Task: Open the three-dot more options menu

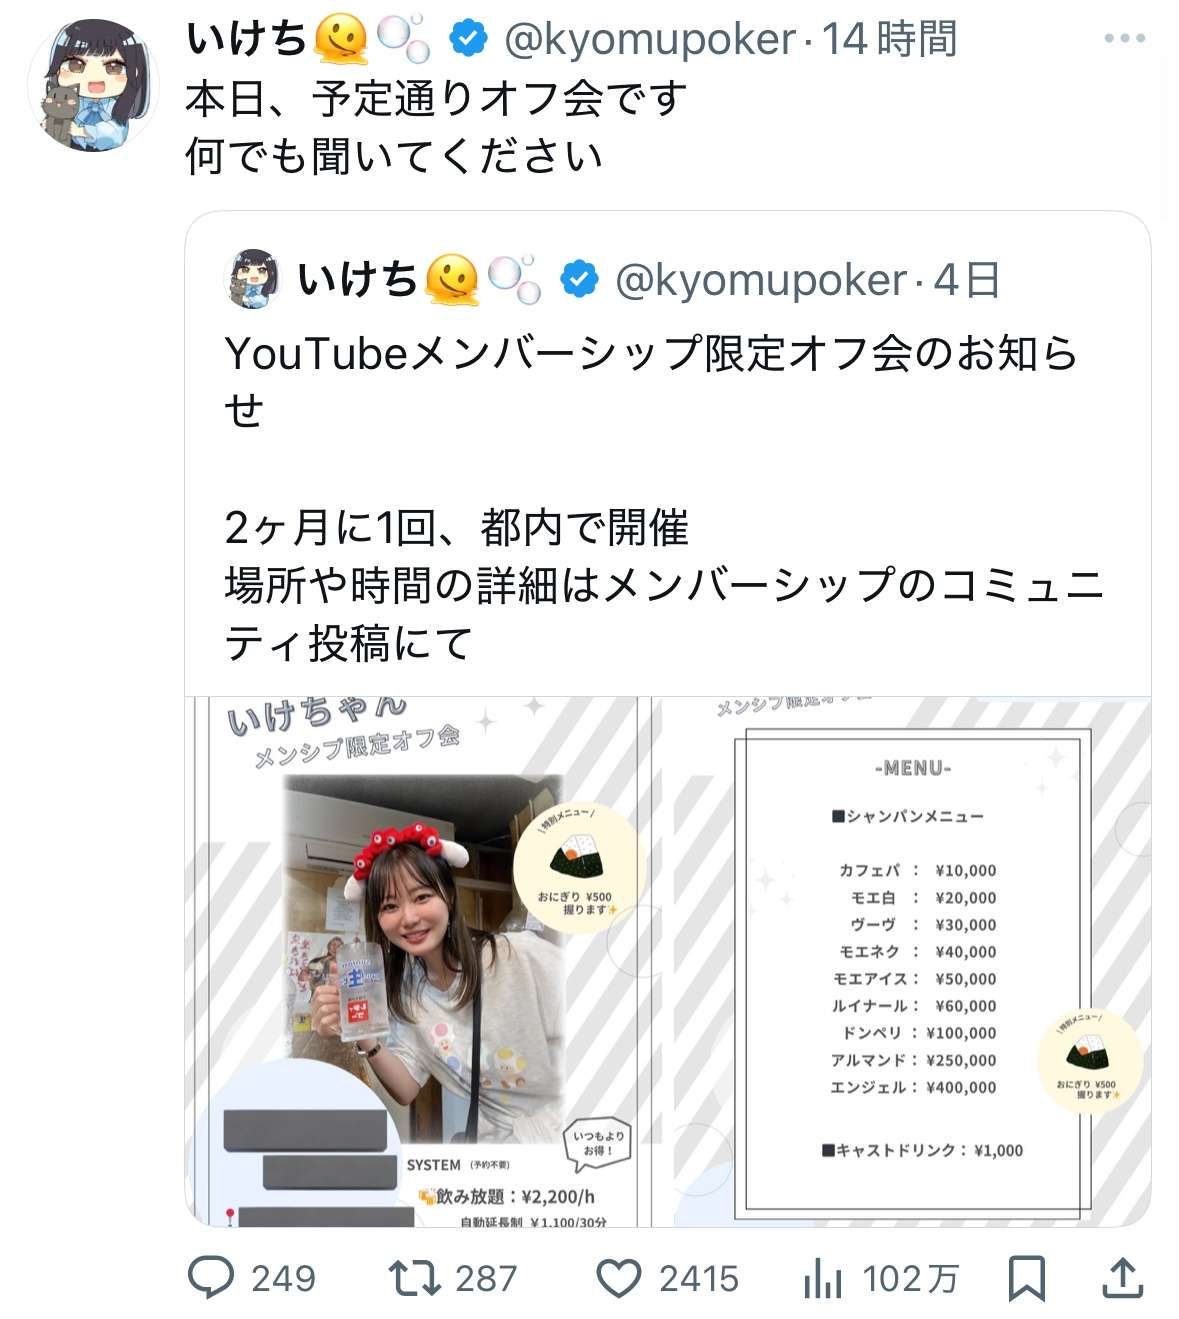Action: pyautogui.click(x=1125, y=38)
